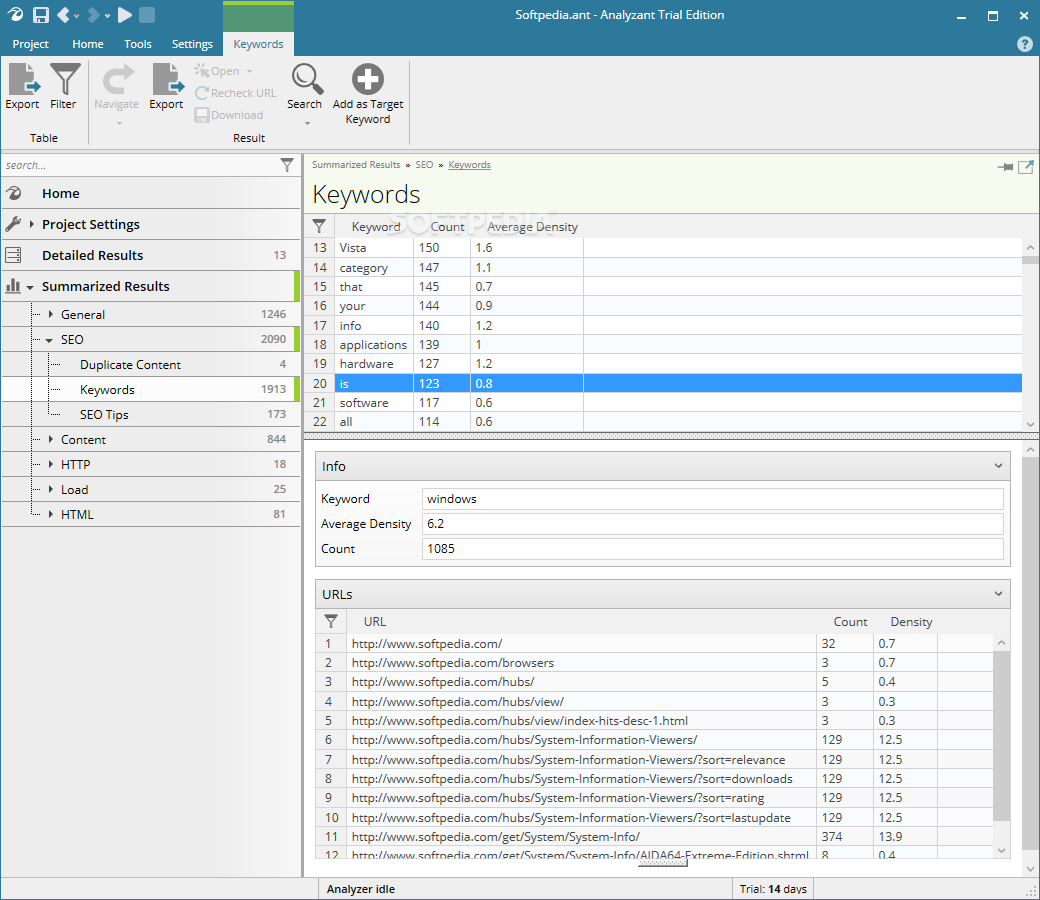Sort by Average Density column header
1040x900 pixels.
(x=533, y=227)
